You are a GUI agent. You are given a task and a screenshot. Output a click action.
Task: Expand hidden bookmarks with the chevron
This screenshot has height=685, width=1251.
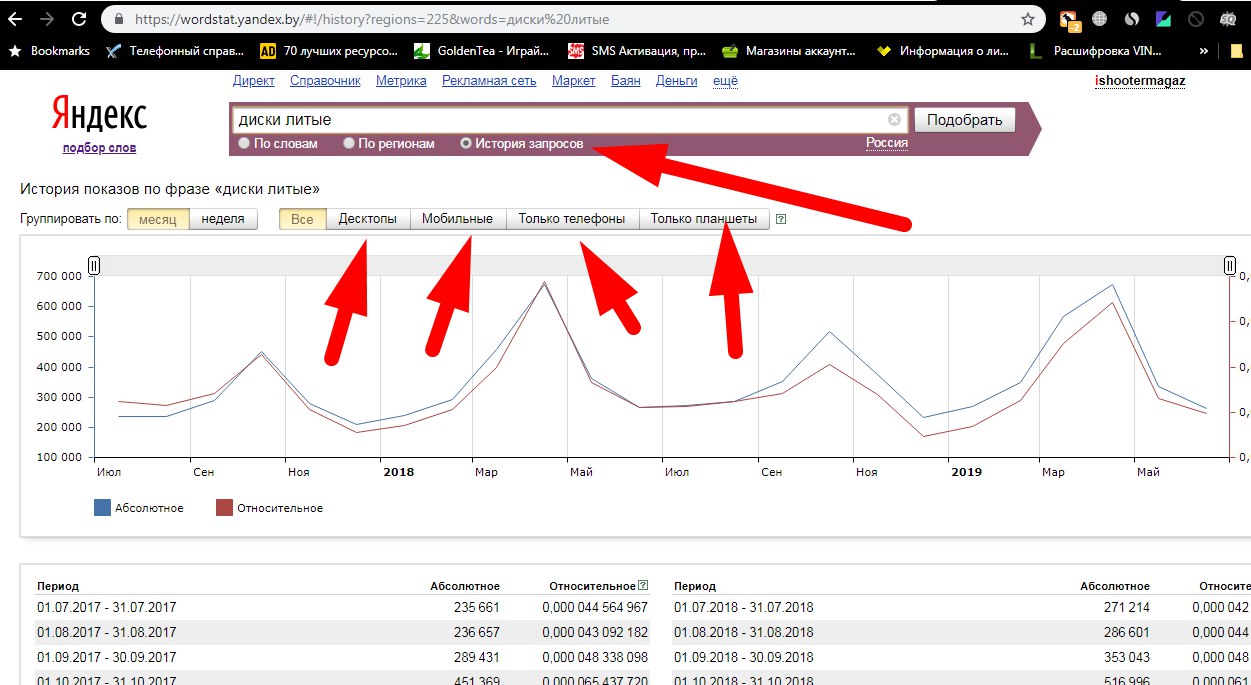point(1204,51)
